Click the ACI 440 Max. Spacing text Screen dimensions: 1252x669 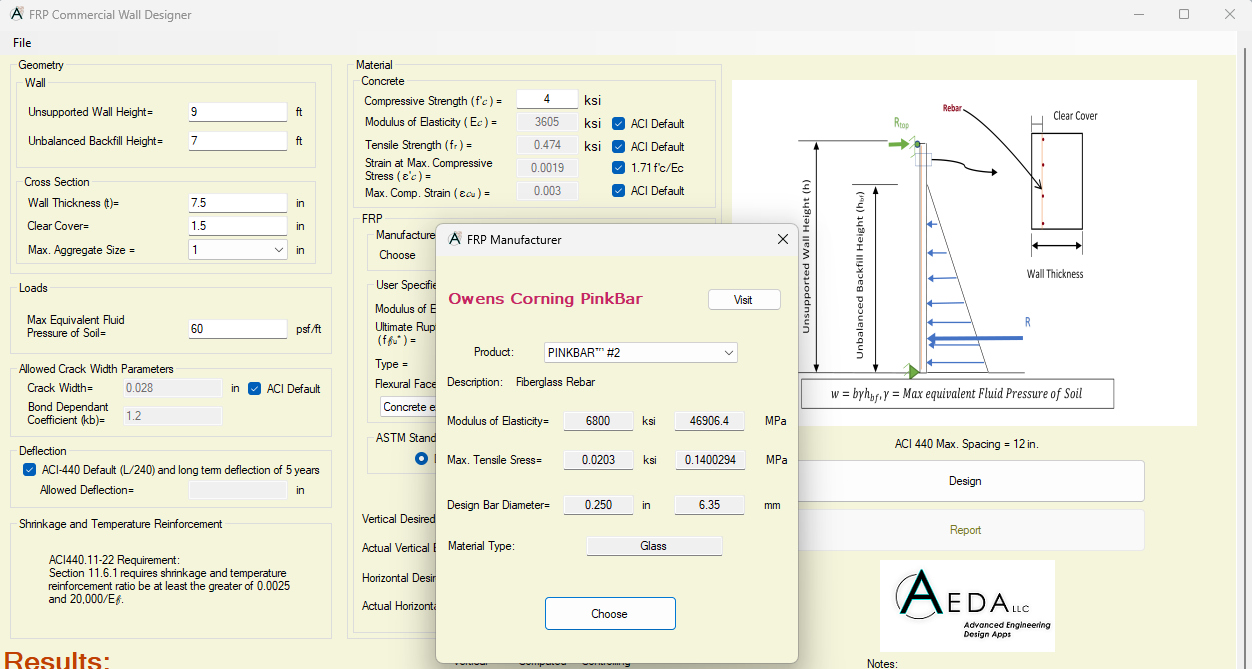click(x=965, y=443)
